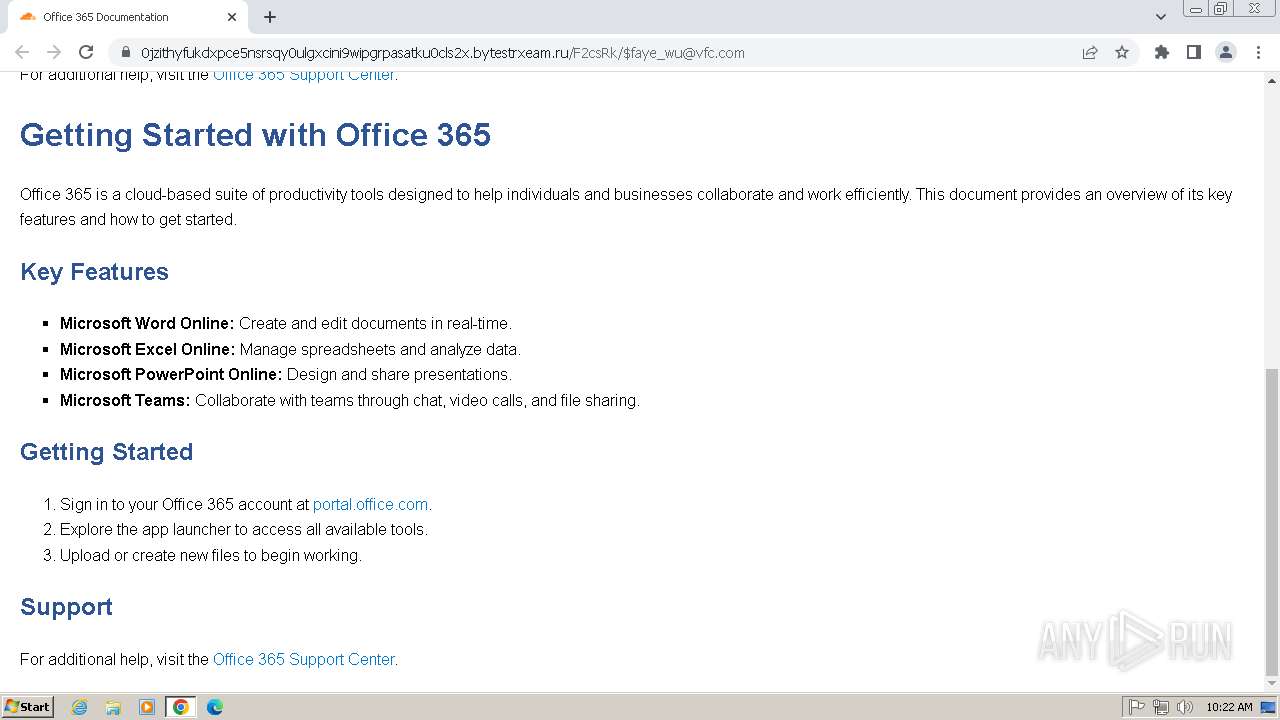Open File Explorer folder from taskbar
The image size is (1280, 720).
[x=113, y=707]
